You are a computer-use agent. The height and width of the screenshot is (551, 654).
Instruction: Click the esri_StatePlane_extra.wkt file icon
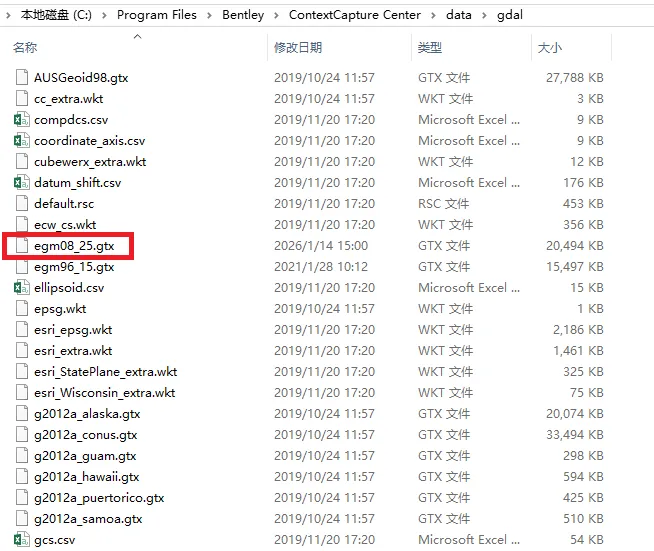22,372
